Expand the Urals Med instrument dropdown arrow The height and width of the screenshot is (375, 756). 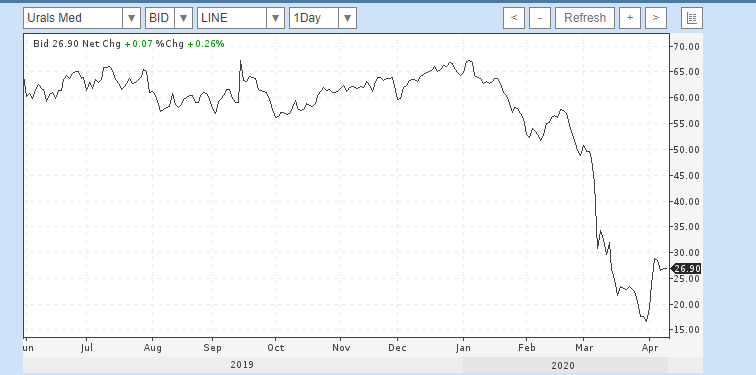pos(131,18)
